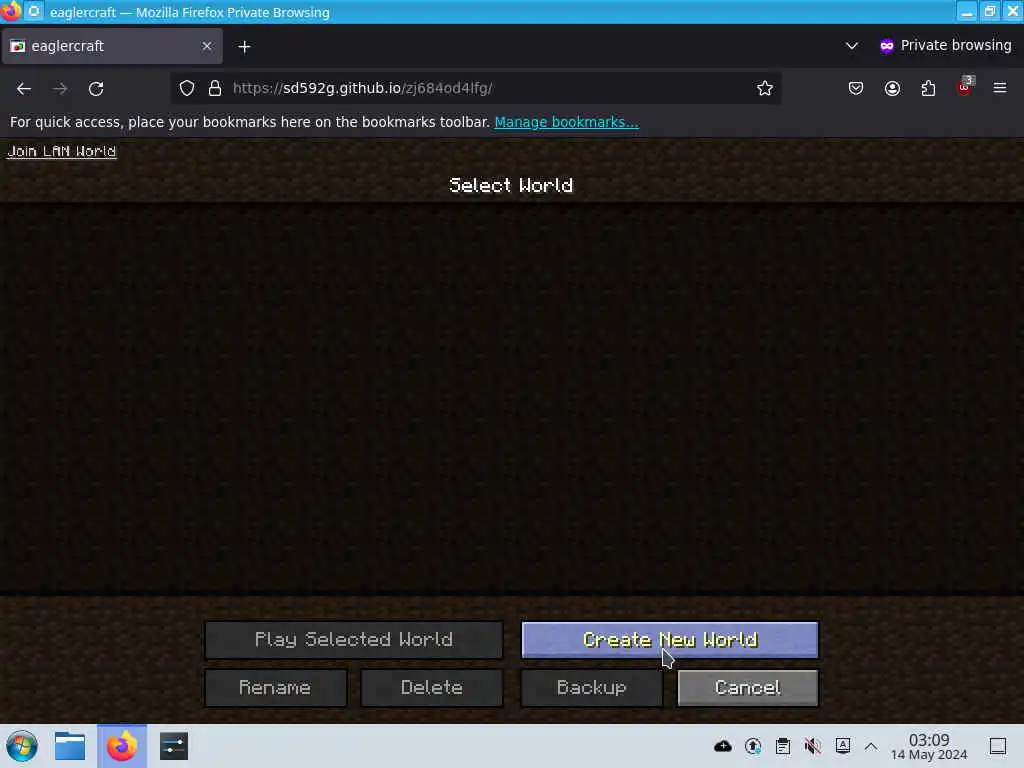
Task: View site security via padlock icon
Action: point(215,88)
